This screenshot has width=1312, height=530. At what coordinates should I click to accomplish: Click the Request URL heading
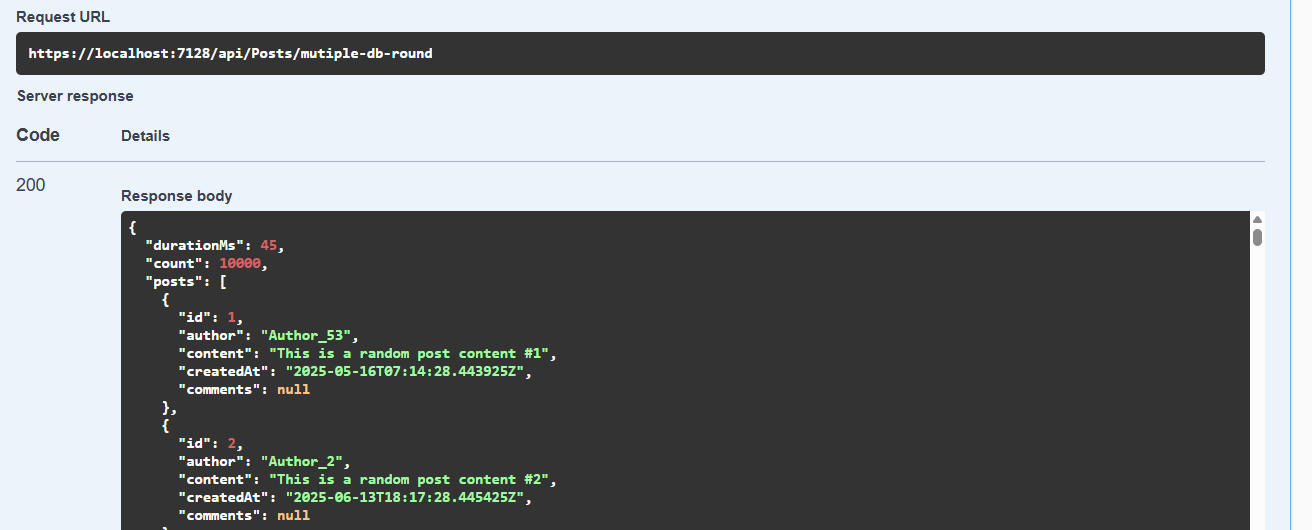pos(63,17)
